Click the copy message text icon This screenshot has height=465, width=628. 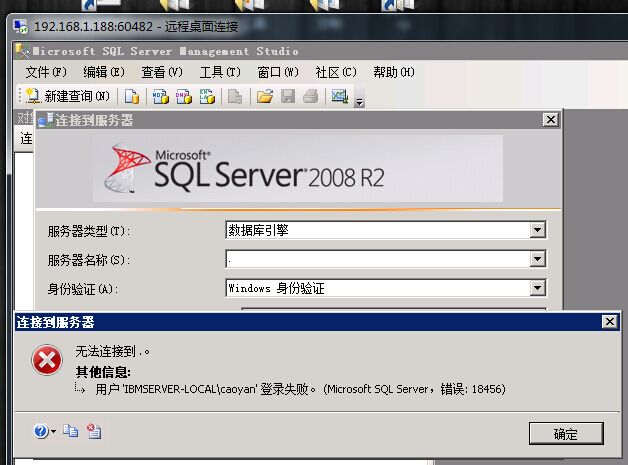point(70,431)
